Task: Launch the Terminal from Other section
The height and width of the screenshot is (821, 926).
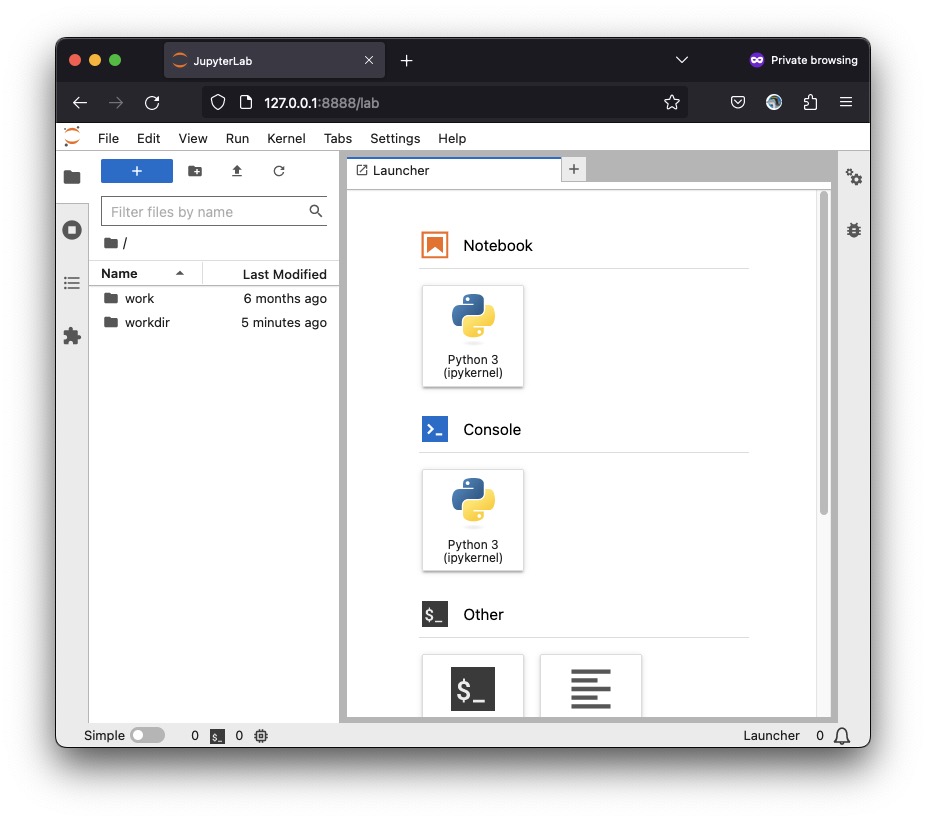Action: 473,688
